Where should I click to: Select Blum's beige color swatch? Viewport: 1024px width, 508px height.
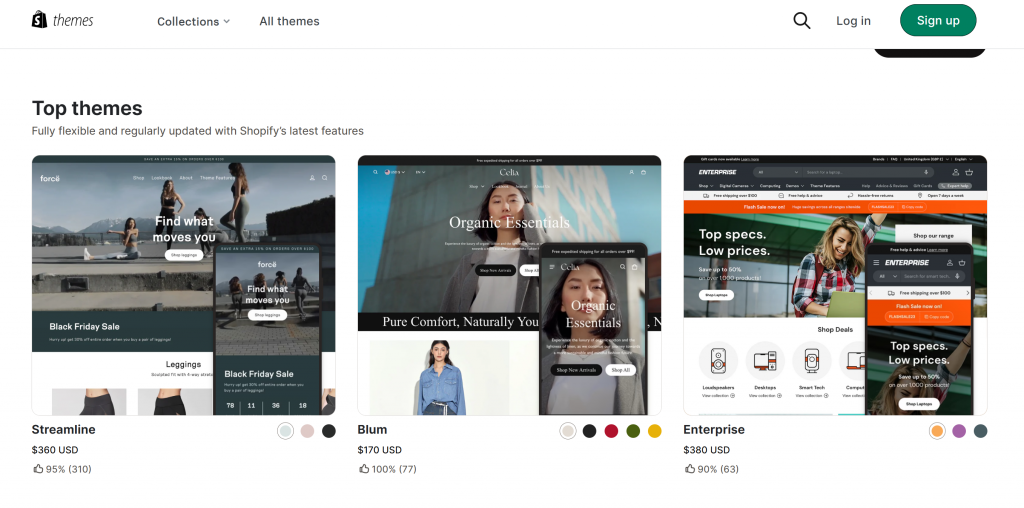coord(568,431)
